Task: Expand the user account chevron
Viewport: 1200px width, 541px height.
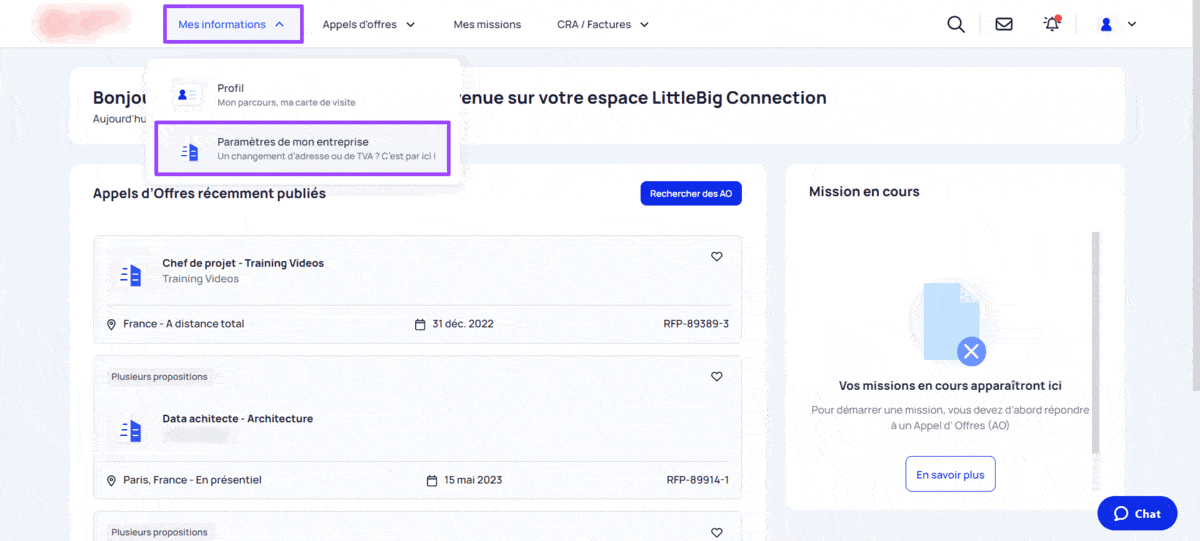Action: 1132,24
